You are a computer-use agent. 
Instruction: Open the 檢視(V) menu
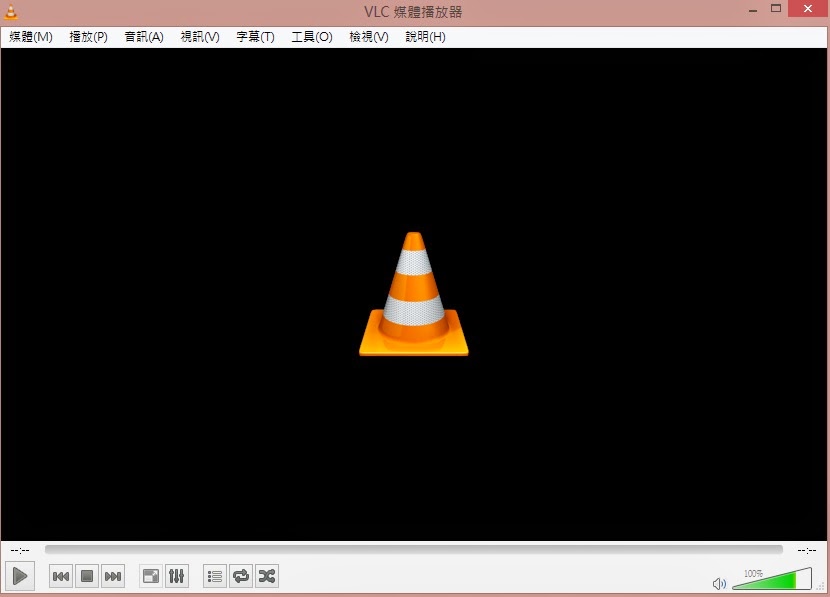pos(369,37)
